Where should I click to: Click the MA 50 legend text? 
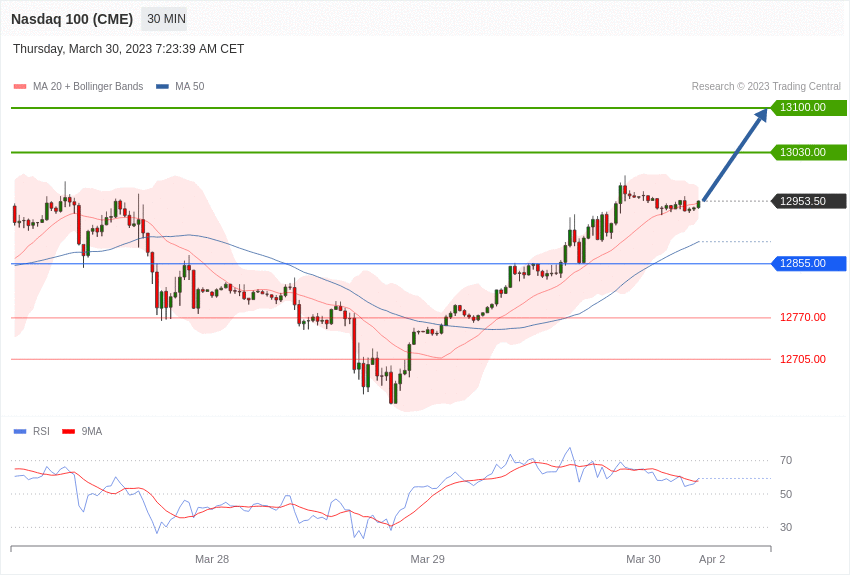click(190, 87)
